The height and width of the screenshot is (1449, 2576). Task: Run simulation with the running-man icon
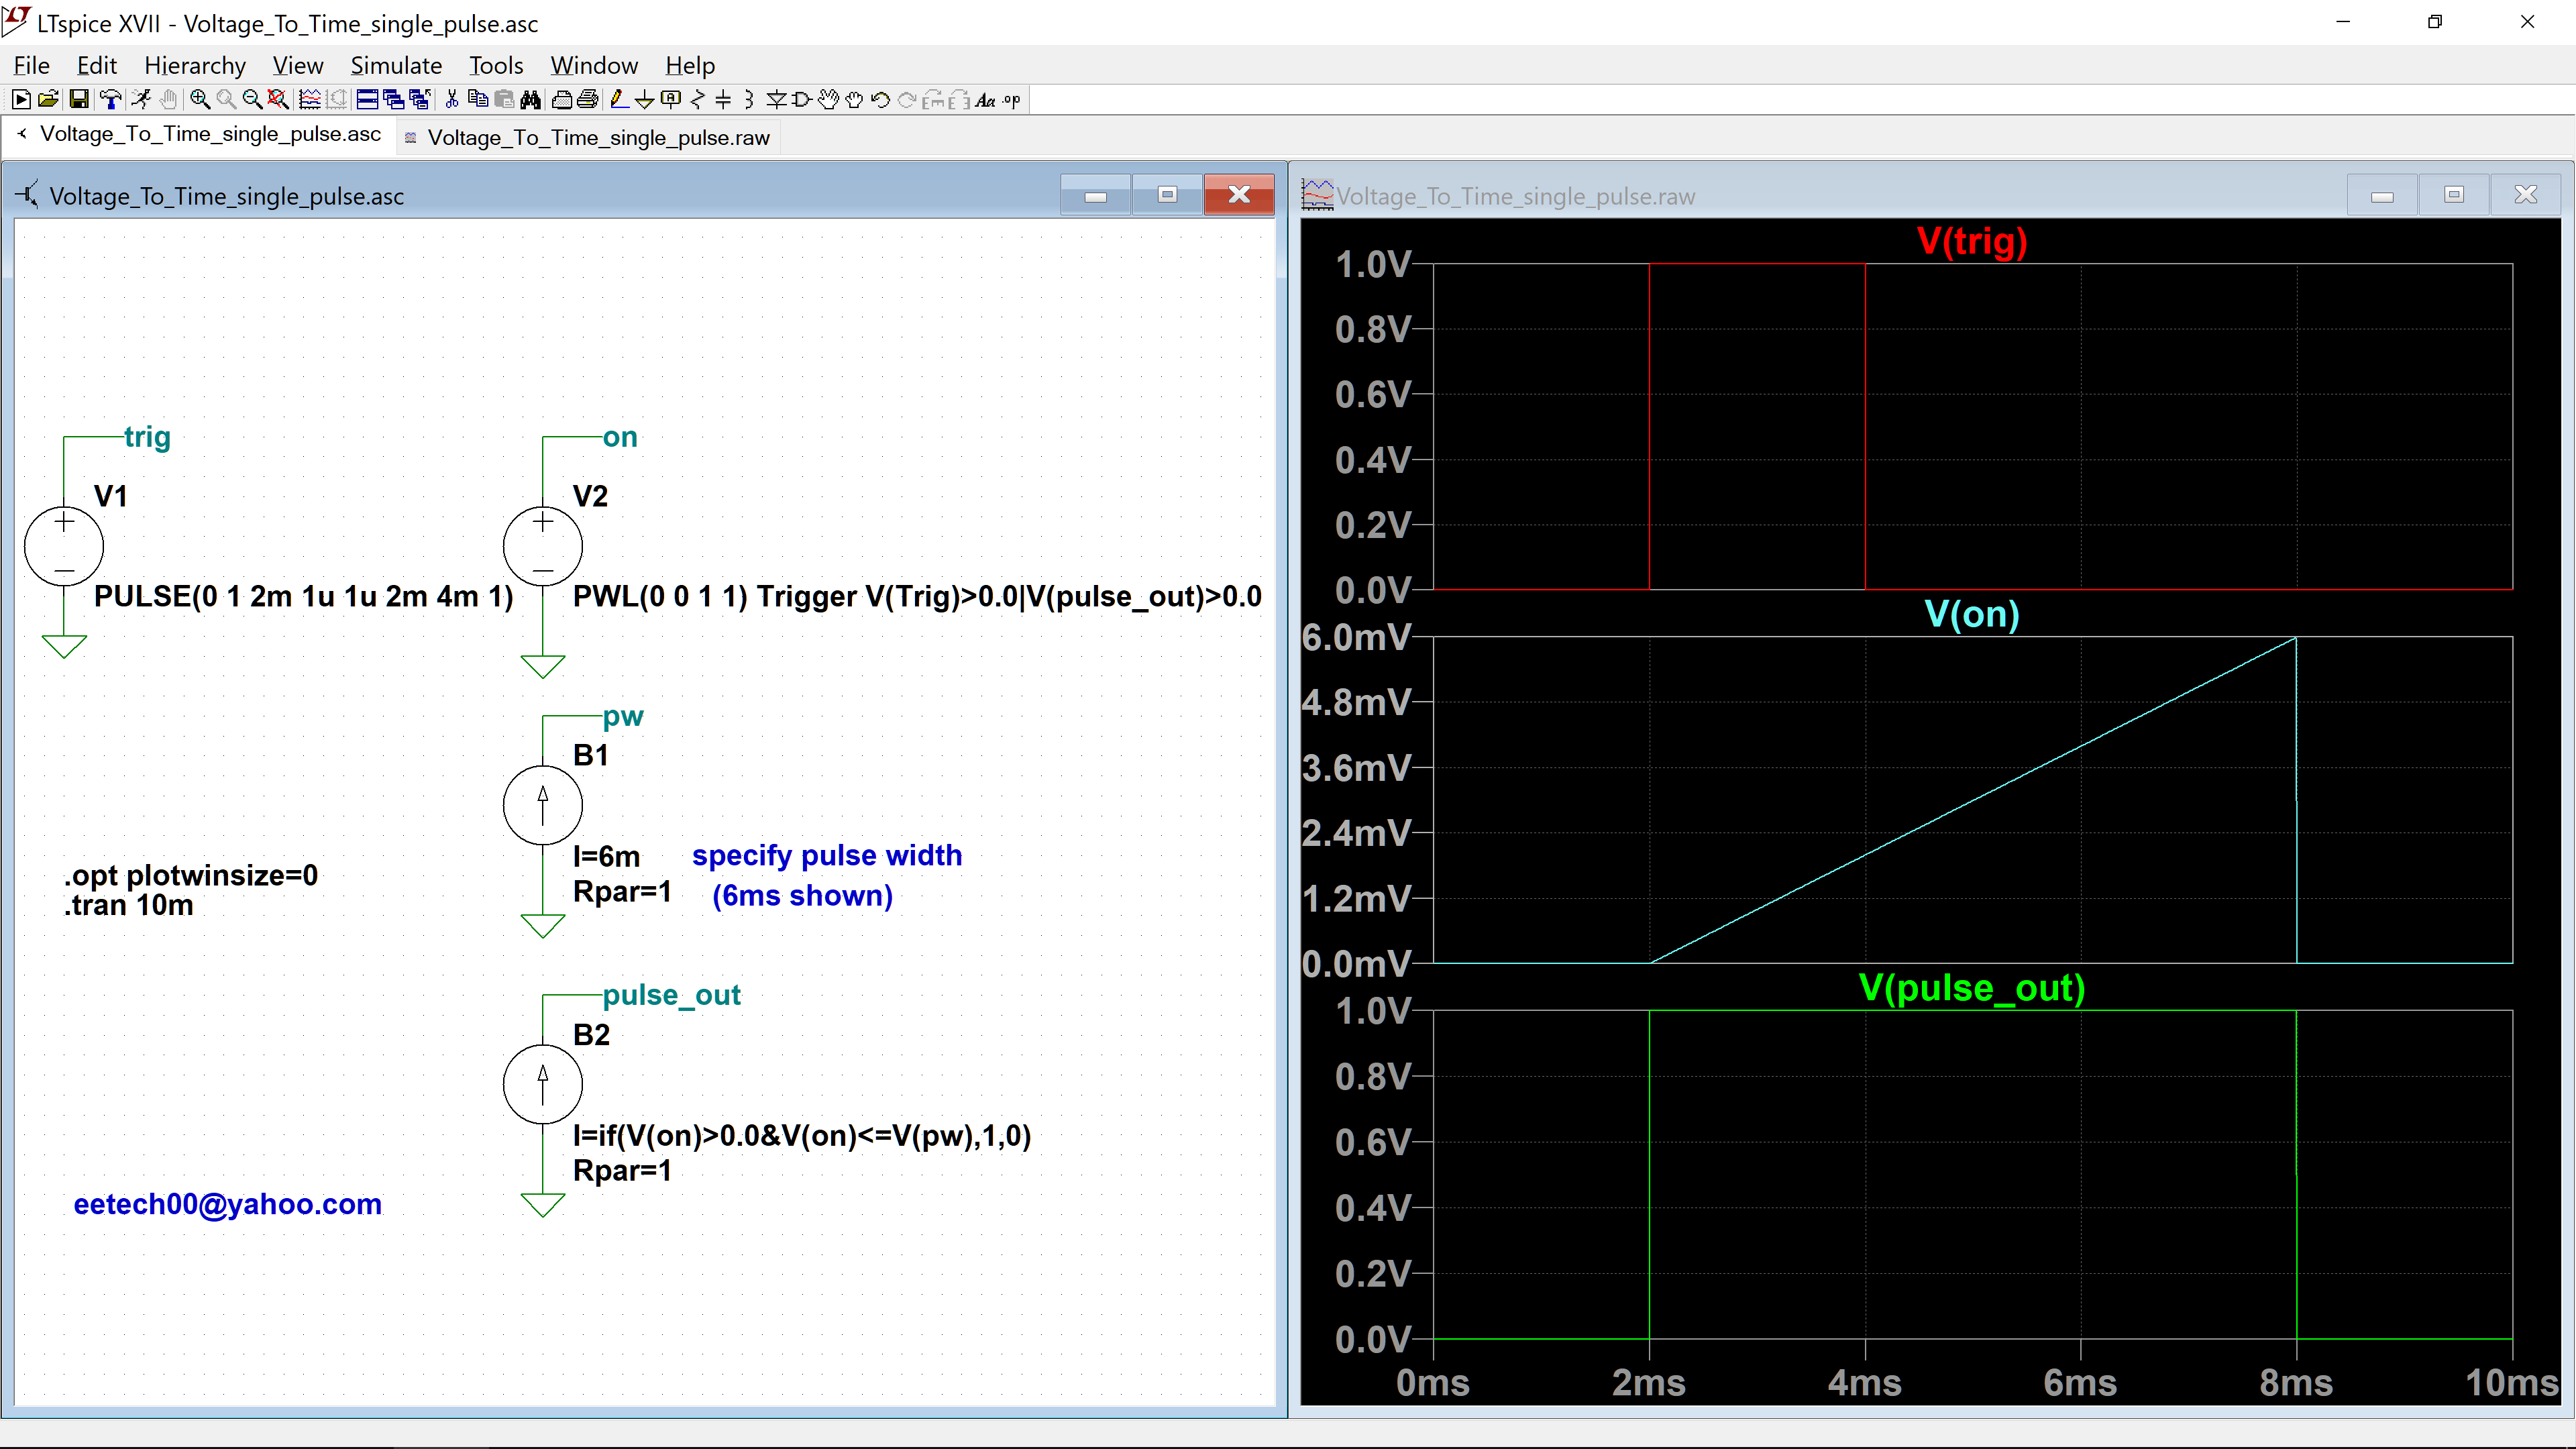141,100
